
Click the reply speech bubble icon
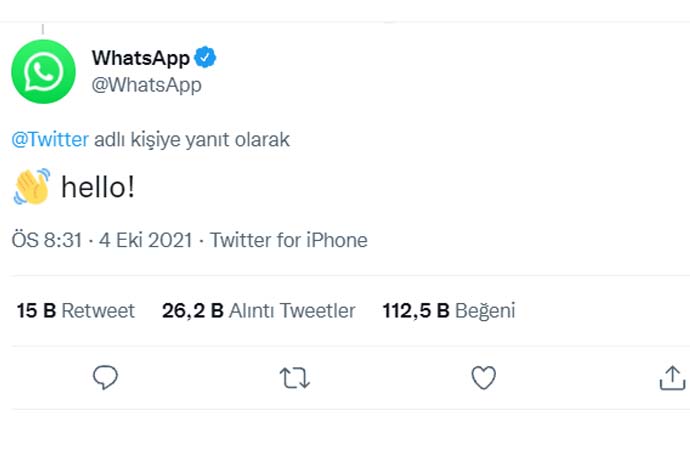(105, 377)
